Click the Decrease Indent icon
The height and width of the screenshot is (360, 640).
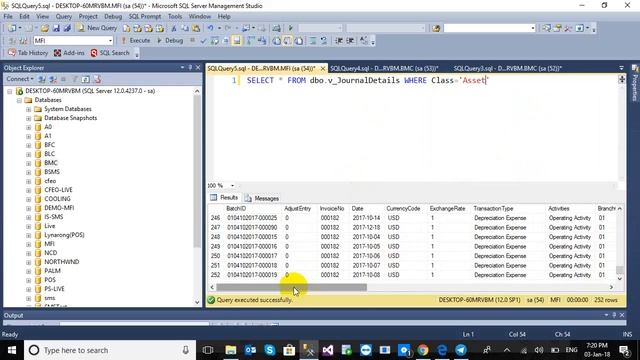click(339, 40)
